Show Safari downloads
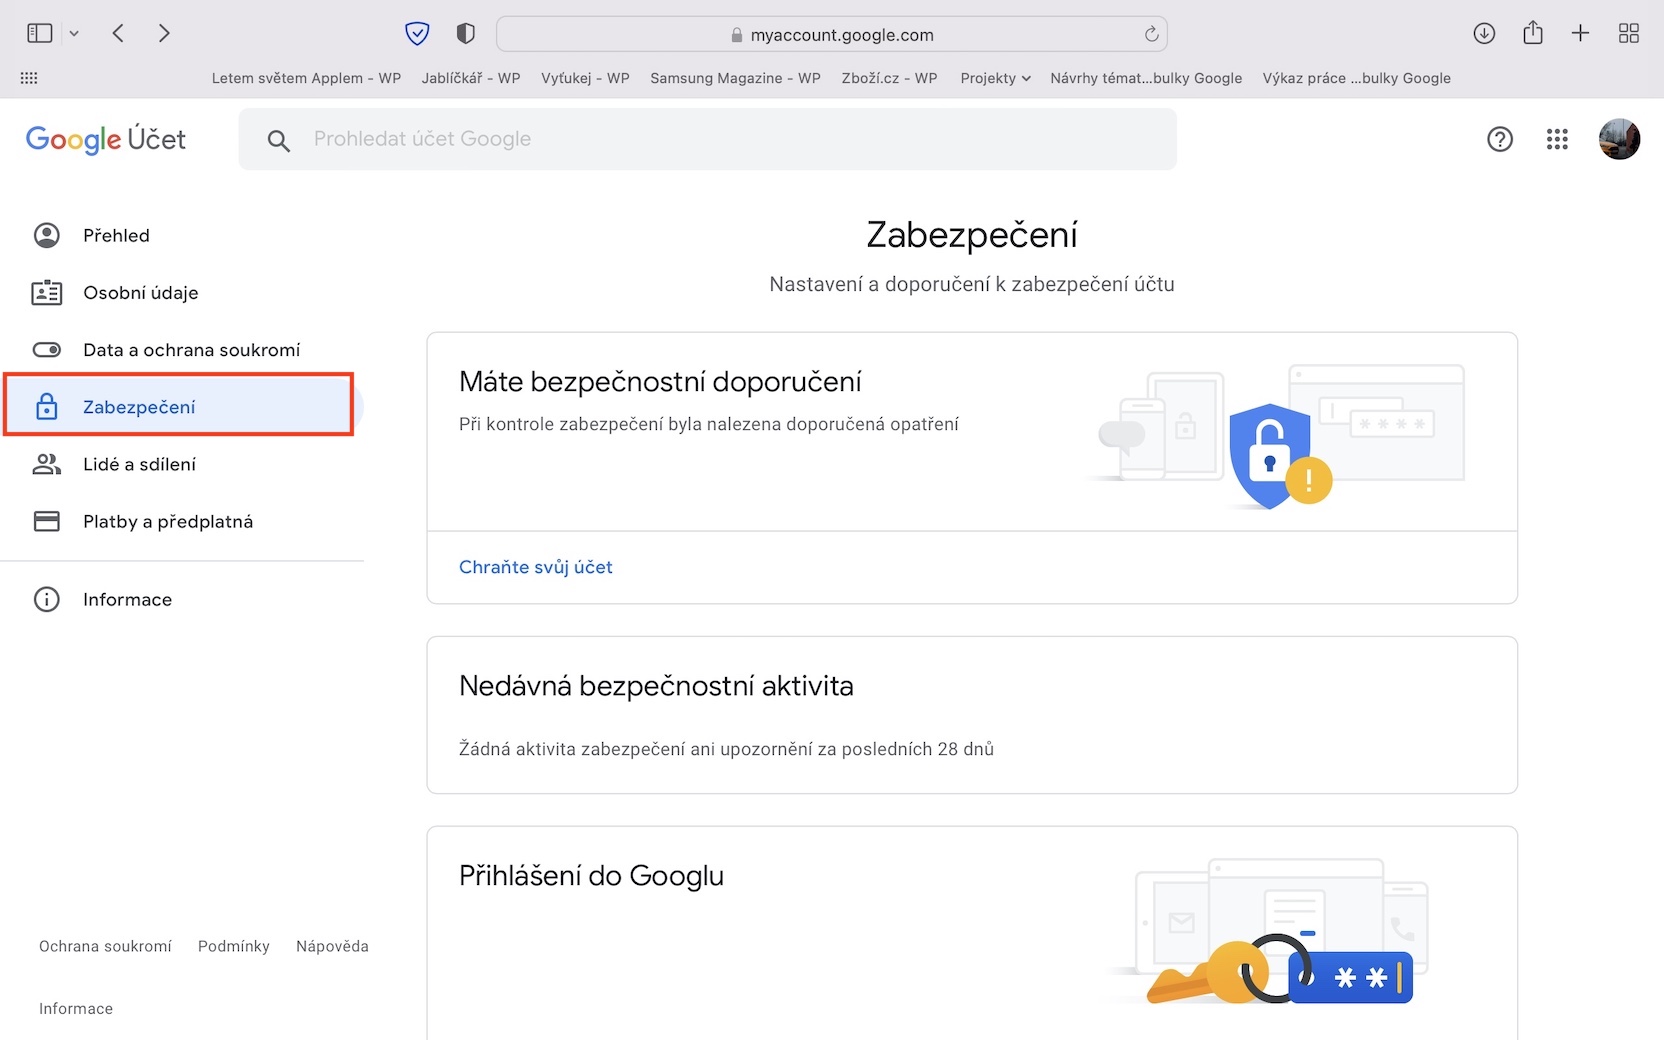This screenshot has width=1664, height=1040. pyautogui.click(x=1484, y=34)
